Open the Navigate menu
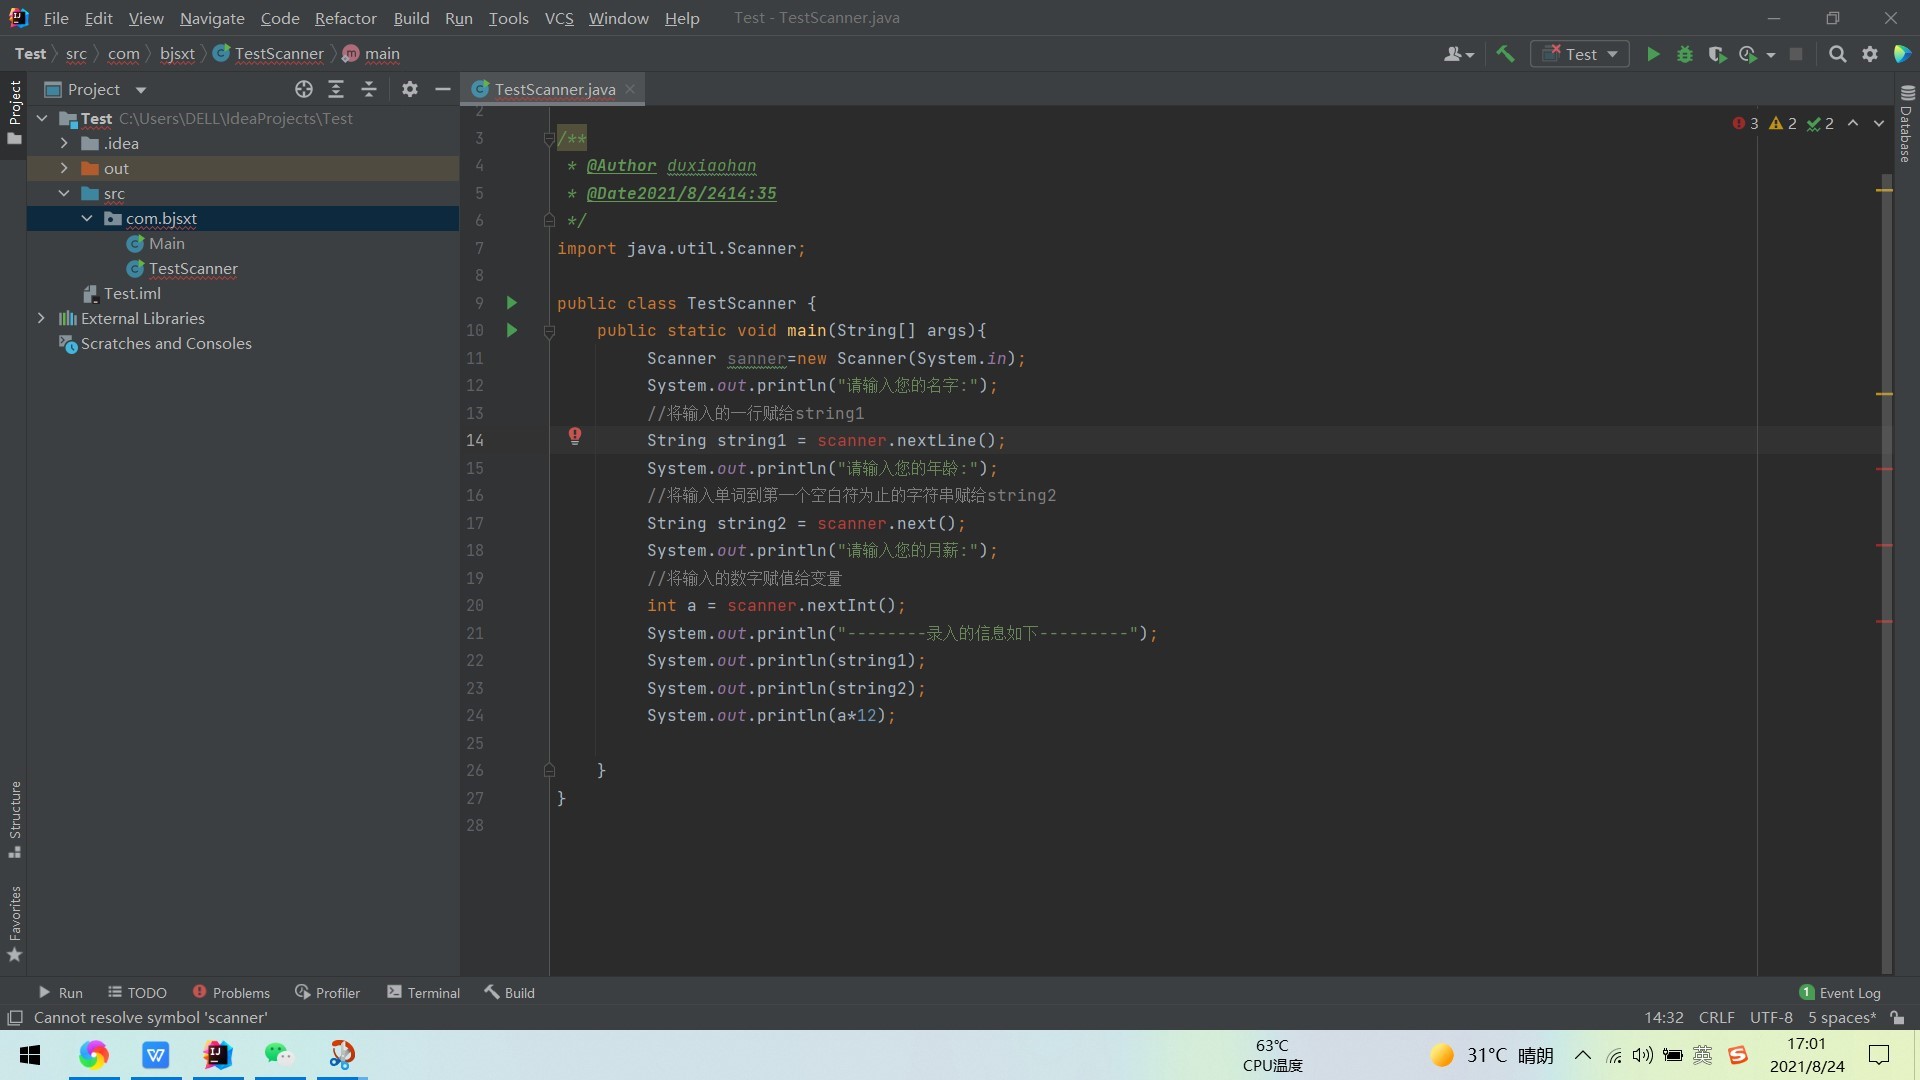Viewport: 1920px width, 1080px height. click(x=212, y=18)
